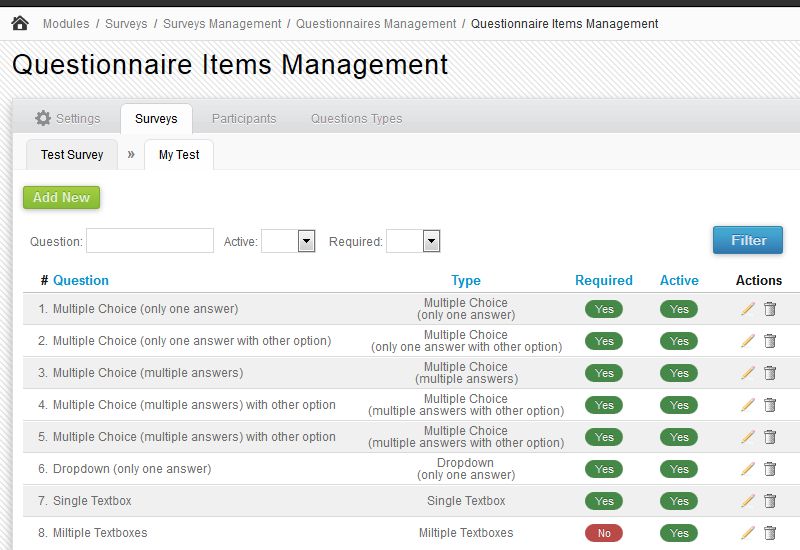The height and width of the screenshot is (550, 800).
Task: Delete question 3 Multiple Choice (multiple answers)
Action: click(770, 373)
